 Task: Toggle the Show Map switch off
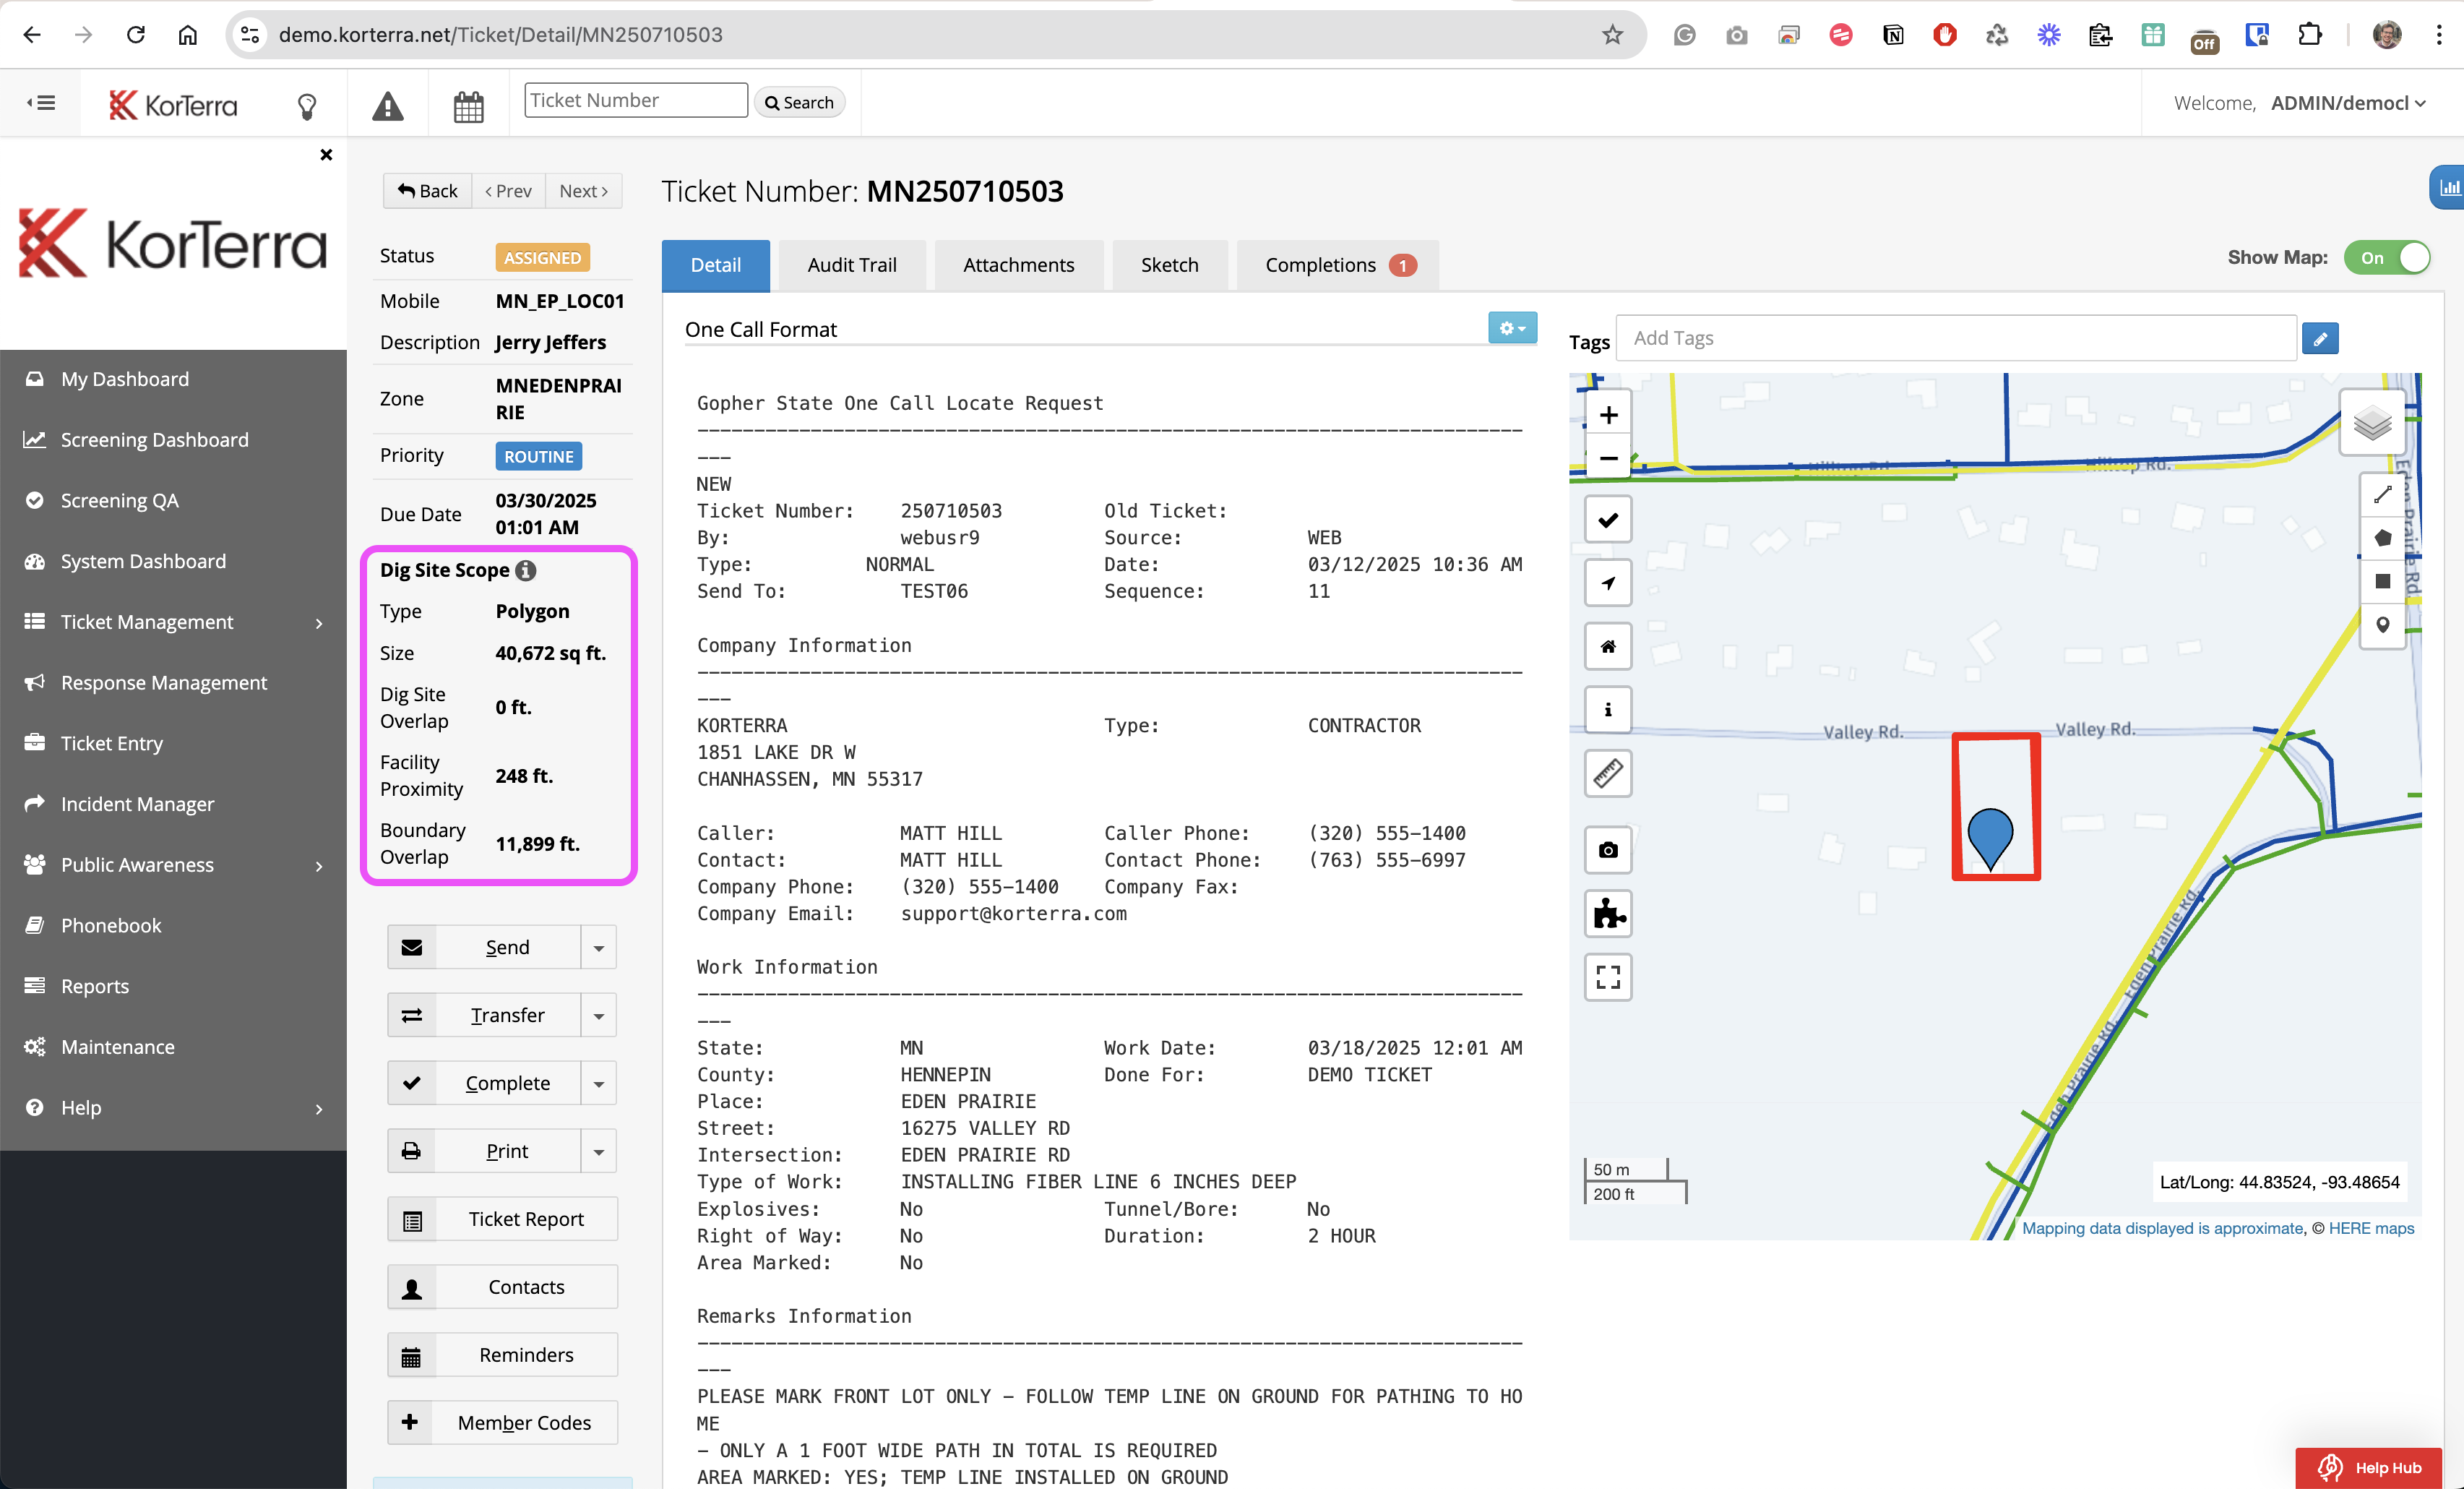(2386, 258)
